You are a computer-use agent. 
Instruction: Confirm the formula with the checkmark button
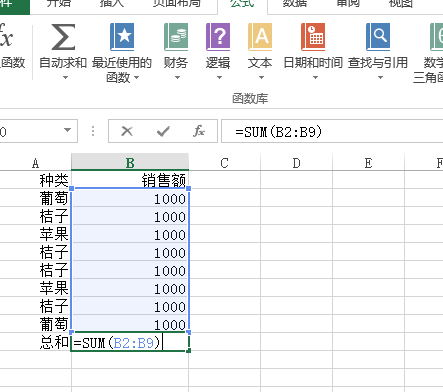pyautogui.click(x=163, y=131)
